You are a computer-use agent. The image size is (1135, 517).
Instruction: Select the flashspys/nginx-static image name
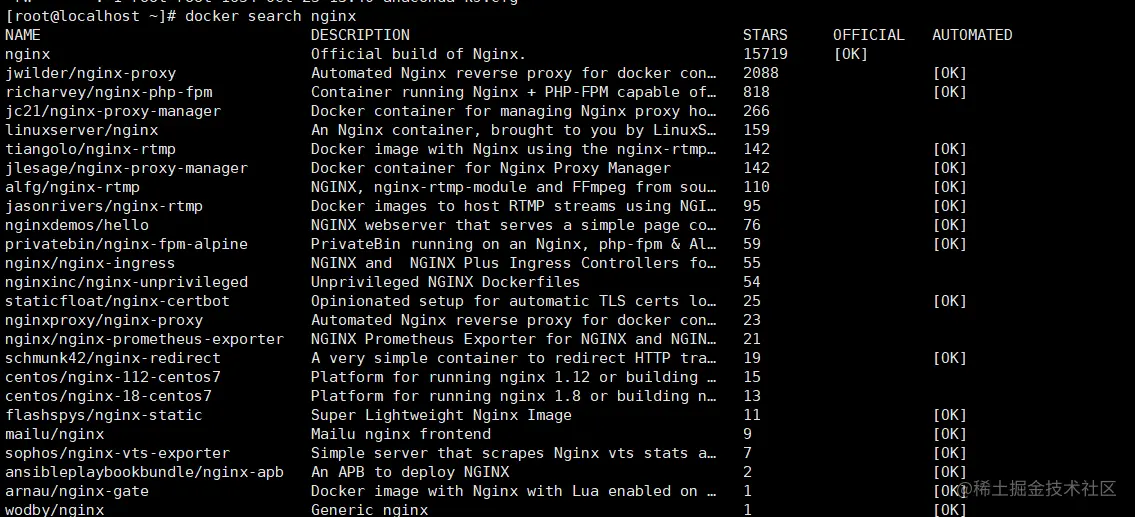click(104, 415)
